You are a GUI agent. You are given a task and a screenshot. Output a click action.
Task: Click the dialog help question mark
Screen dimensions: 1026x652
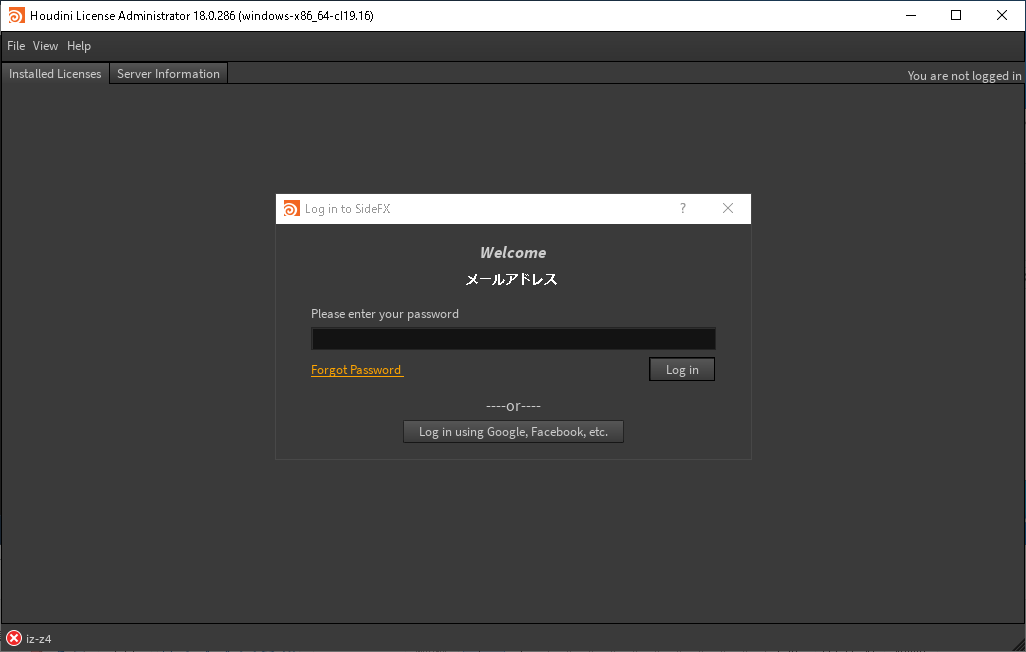coord(682,208)
